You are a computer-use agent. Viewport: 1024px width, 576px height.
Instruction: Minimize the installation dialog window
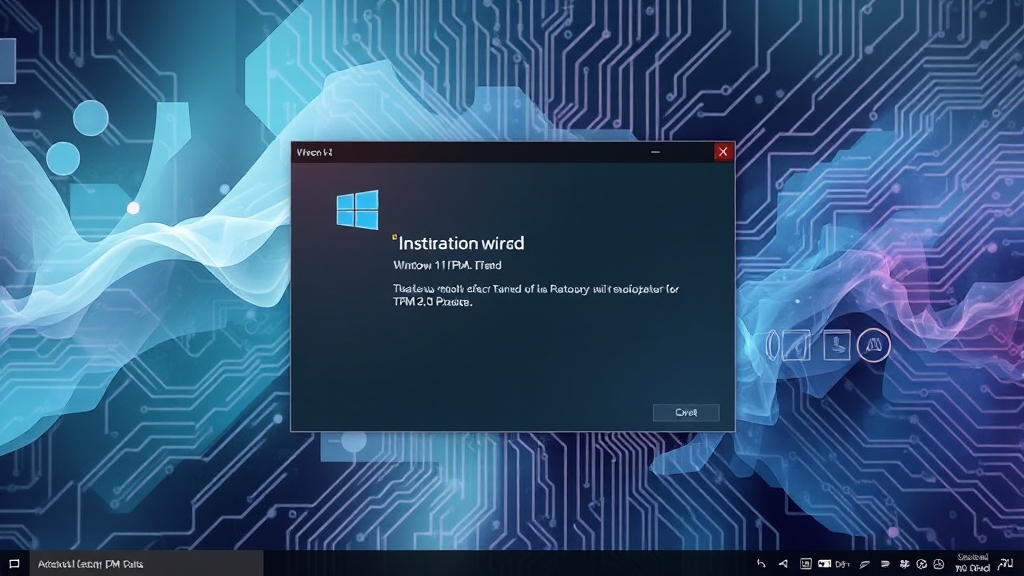tap(656, 152)
